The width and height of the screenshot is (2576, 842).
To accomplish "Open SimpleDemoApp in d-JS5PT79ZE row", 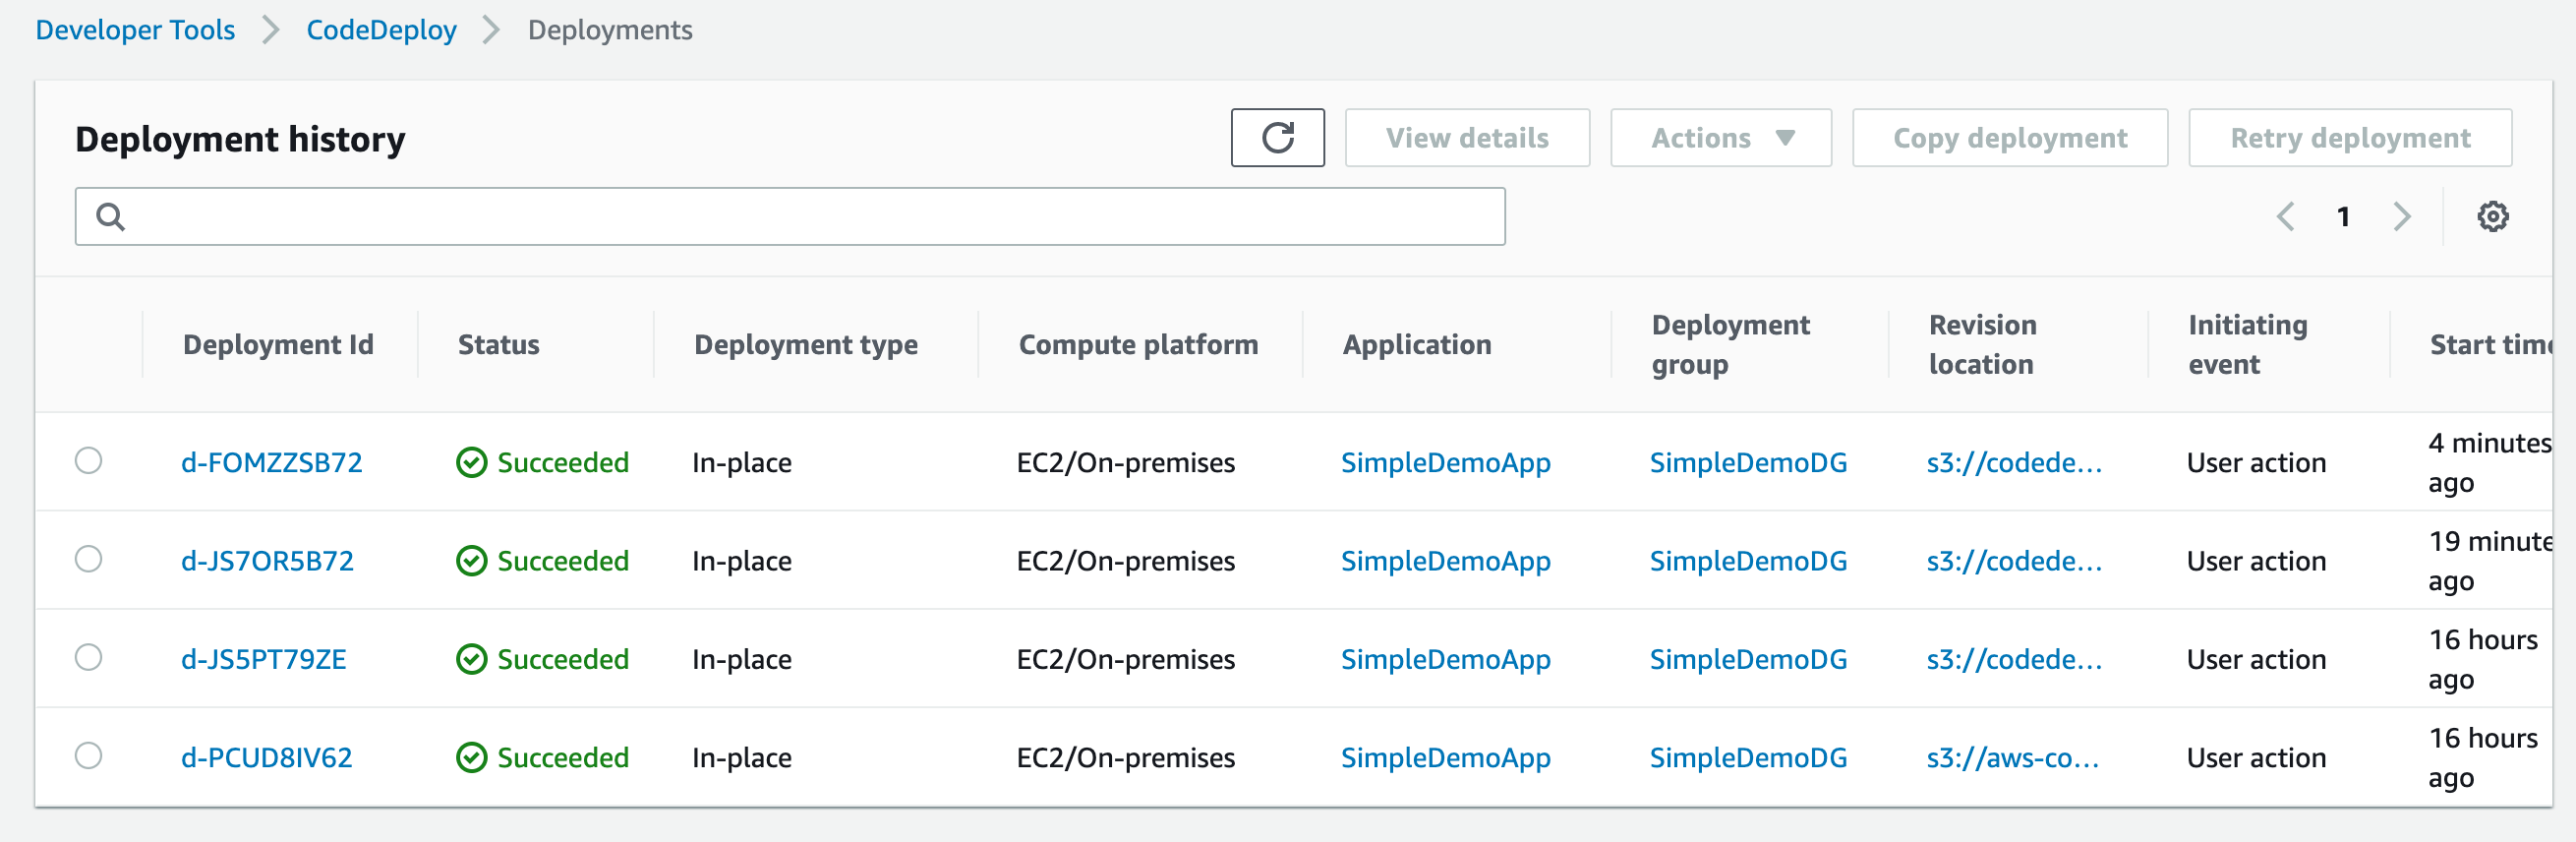I will [x=1445, y=659].
